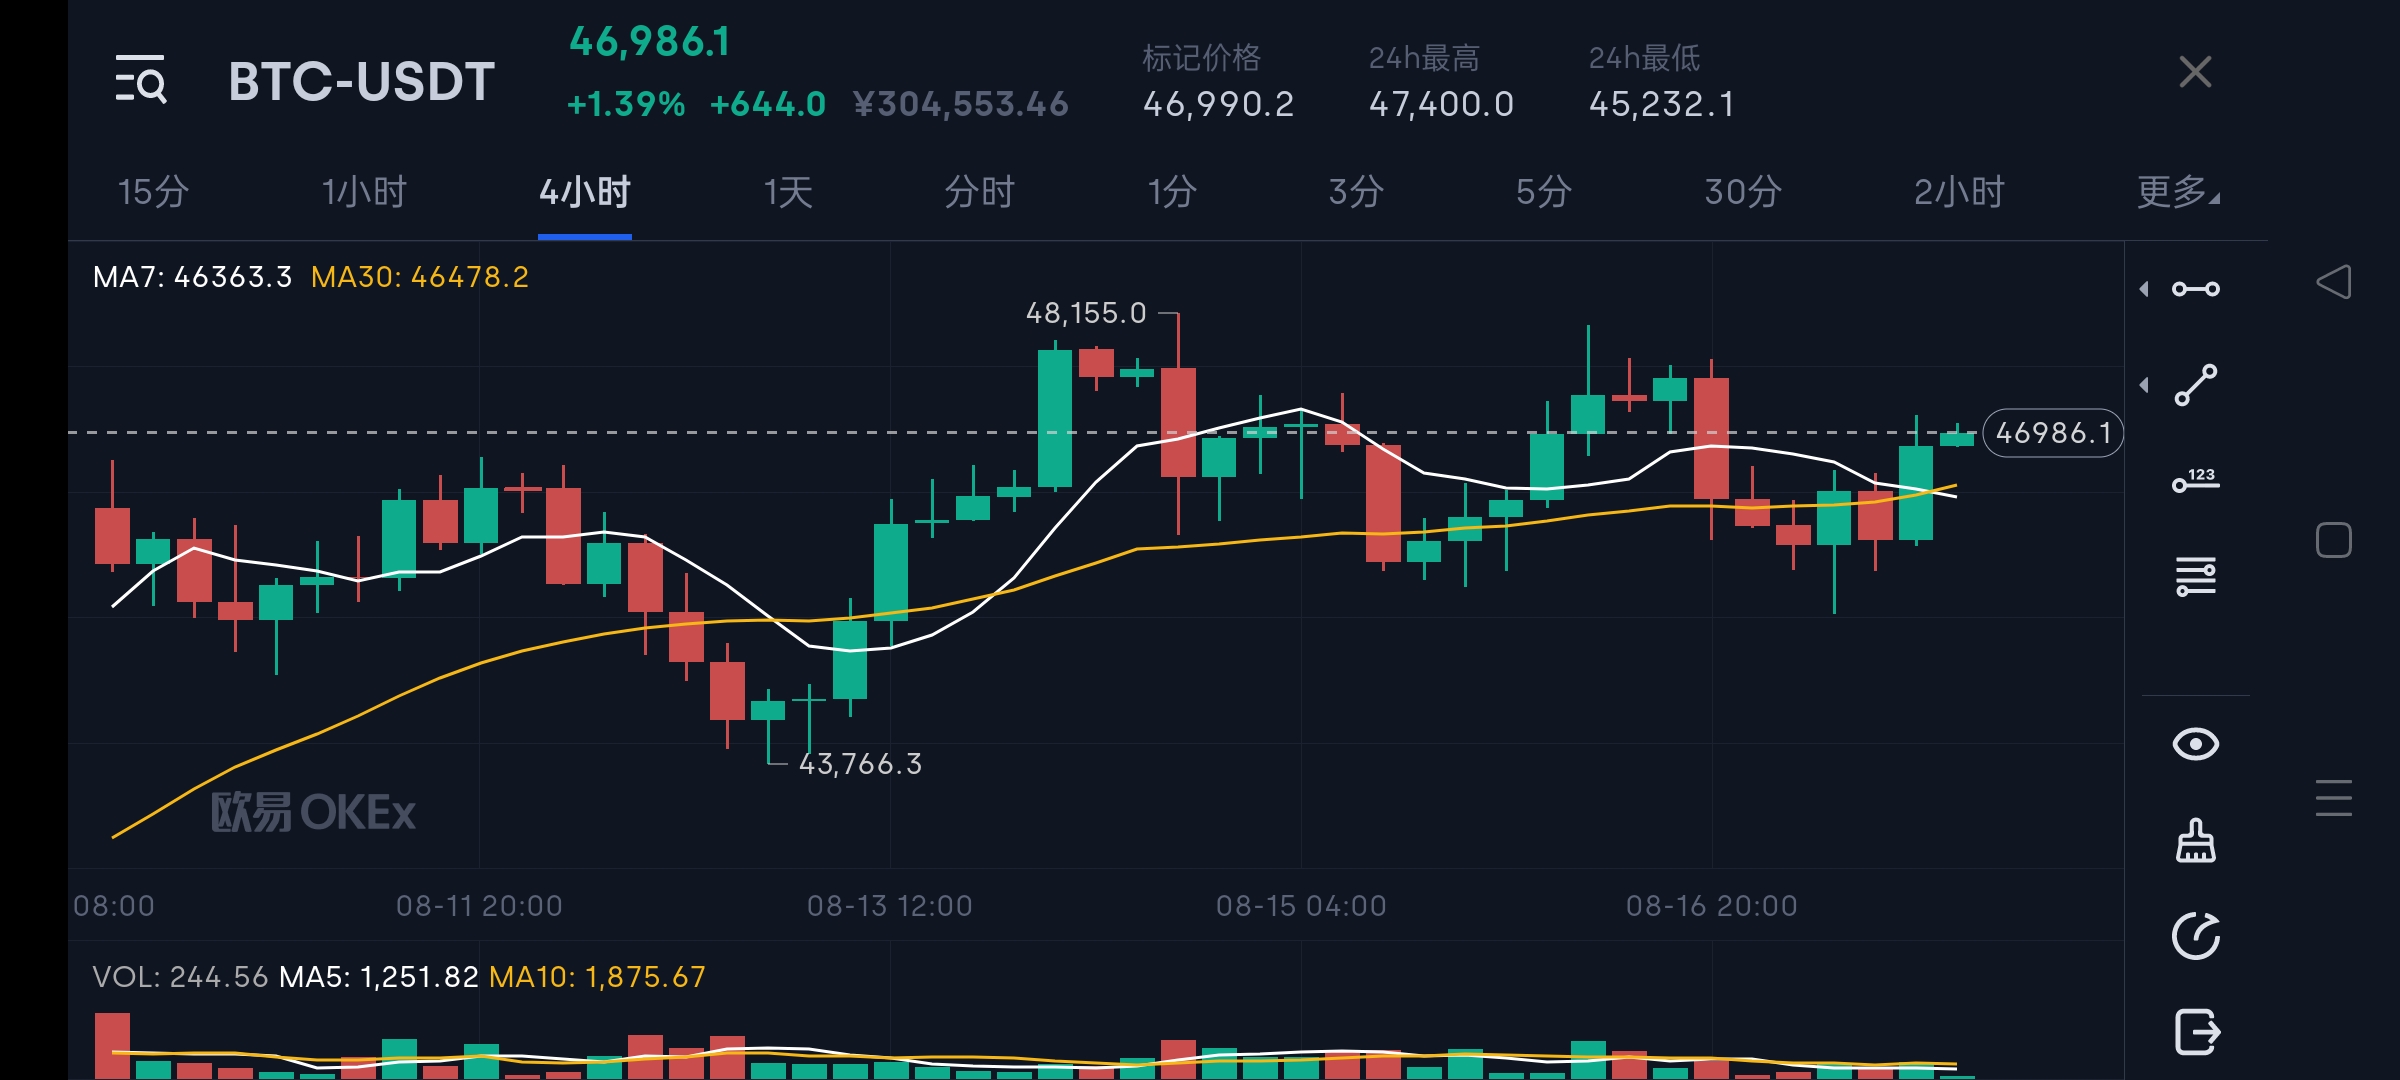Toggle drawing visibility with the eye icon
The width and height of the screenshot is (2400, 1080).
click(2196, 744)
